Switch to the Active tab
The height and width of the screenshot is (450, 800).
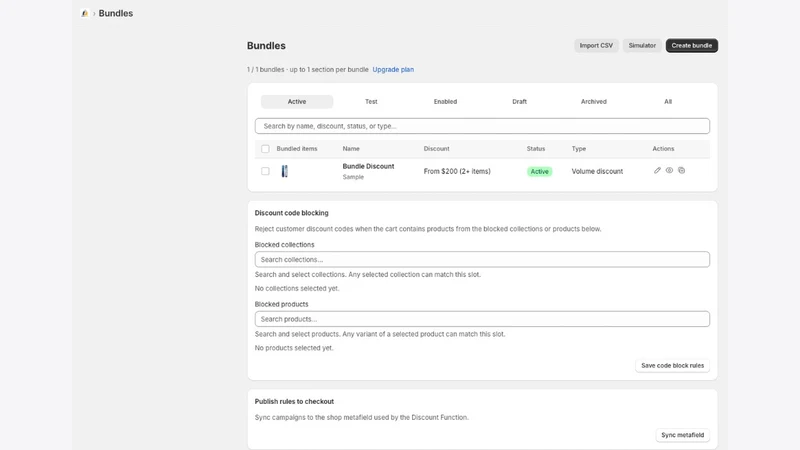click(297, 102)
